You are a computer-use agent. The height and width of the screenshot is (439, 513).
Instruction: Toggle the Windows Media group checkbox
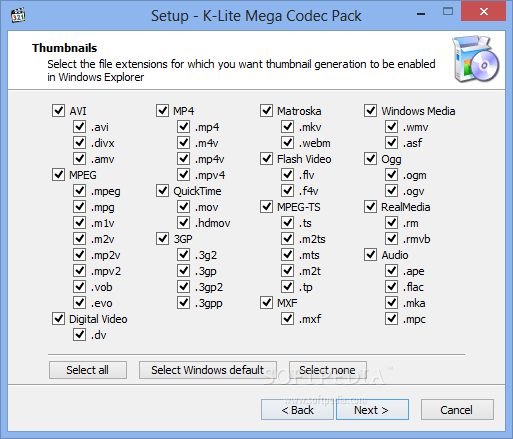(370, 110)
